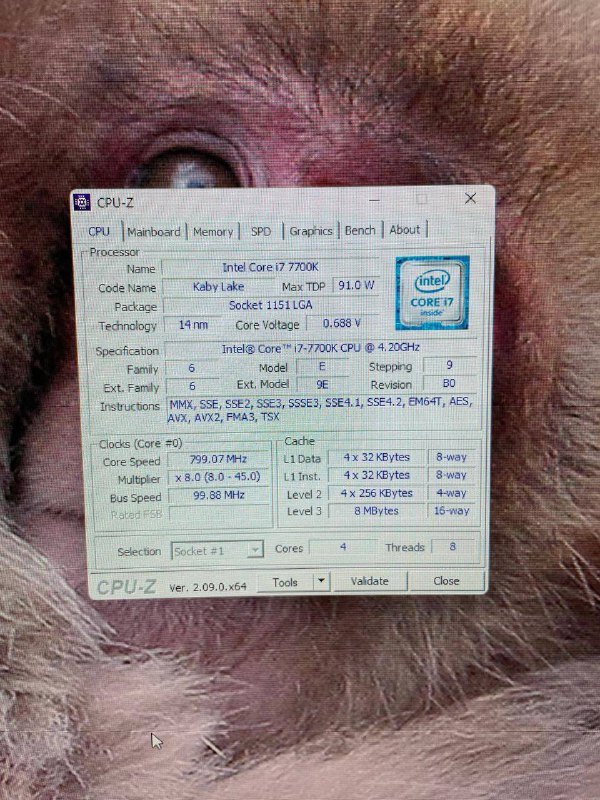Go to the Graphics tab
Screen dimensions: 600x800
[311, 231]
